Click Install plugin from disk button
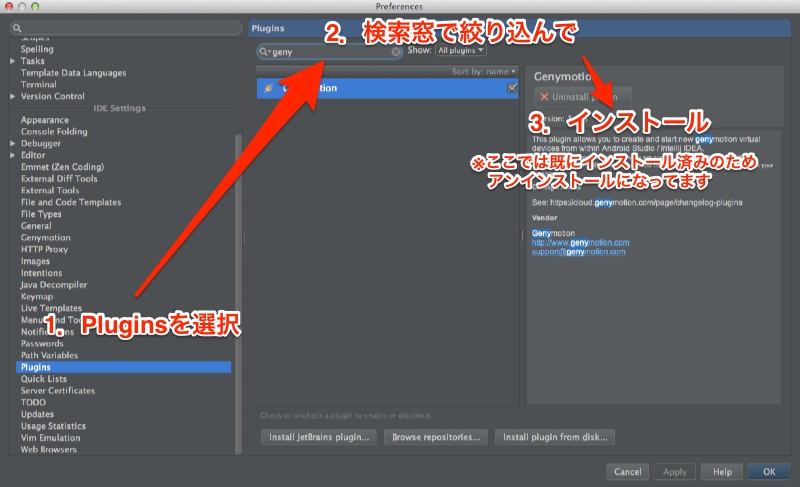Image resolution: width=800 pixels, height=487 pixels. 555,437
